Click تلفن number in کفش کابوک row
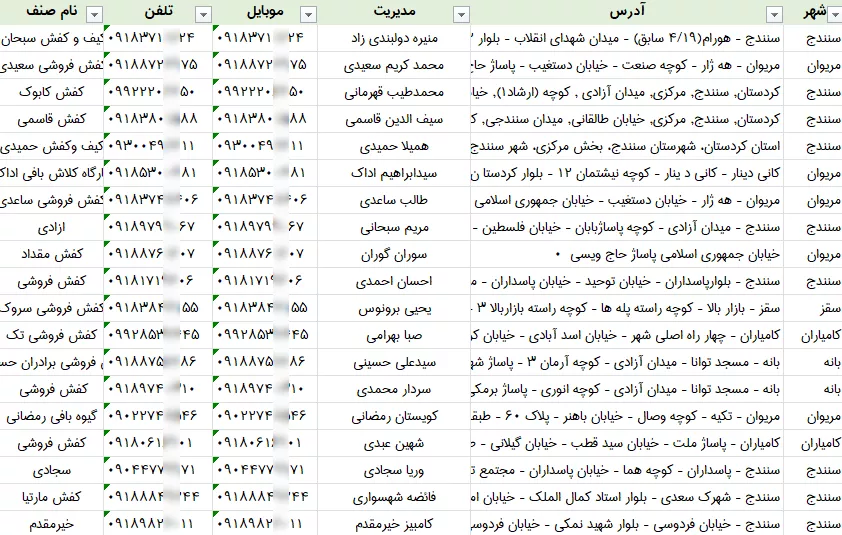 (x=158, y=92)
